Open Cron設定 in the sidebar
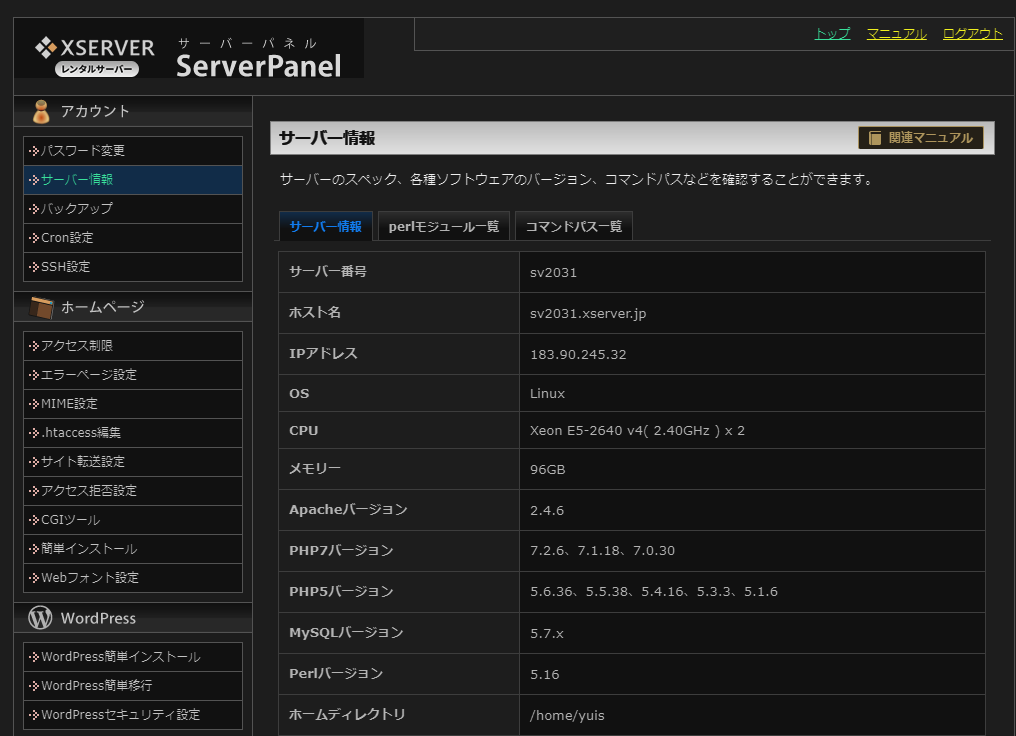 point(67,238)
